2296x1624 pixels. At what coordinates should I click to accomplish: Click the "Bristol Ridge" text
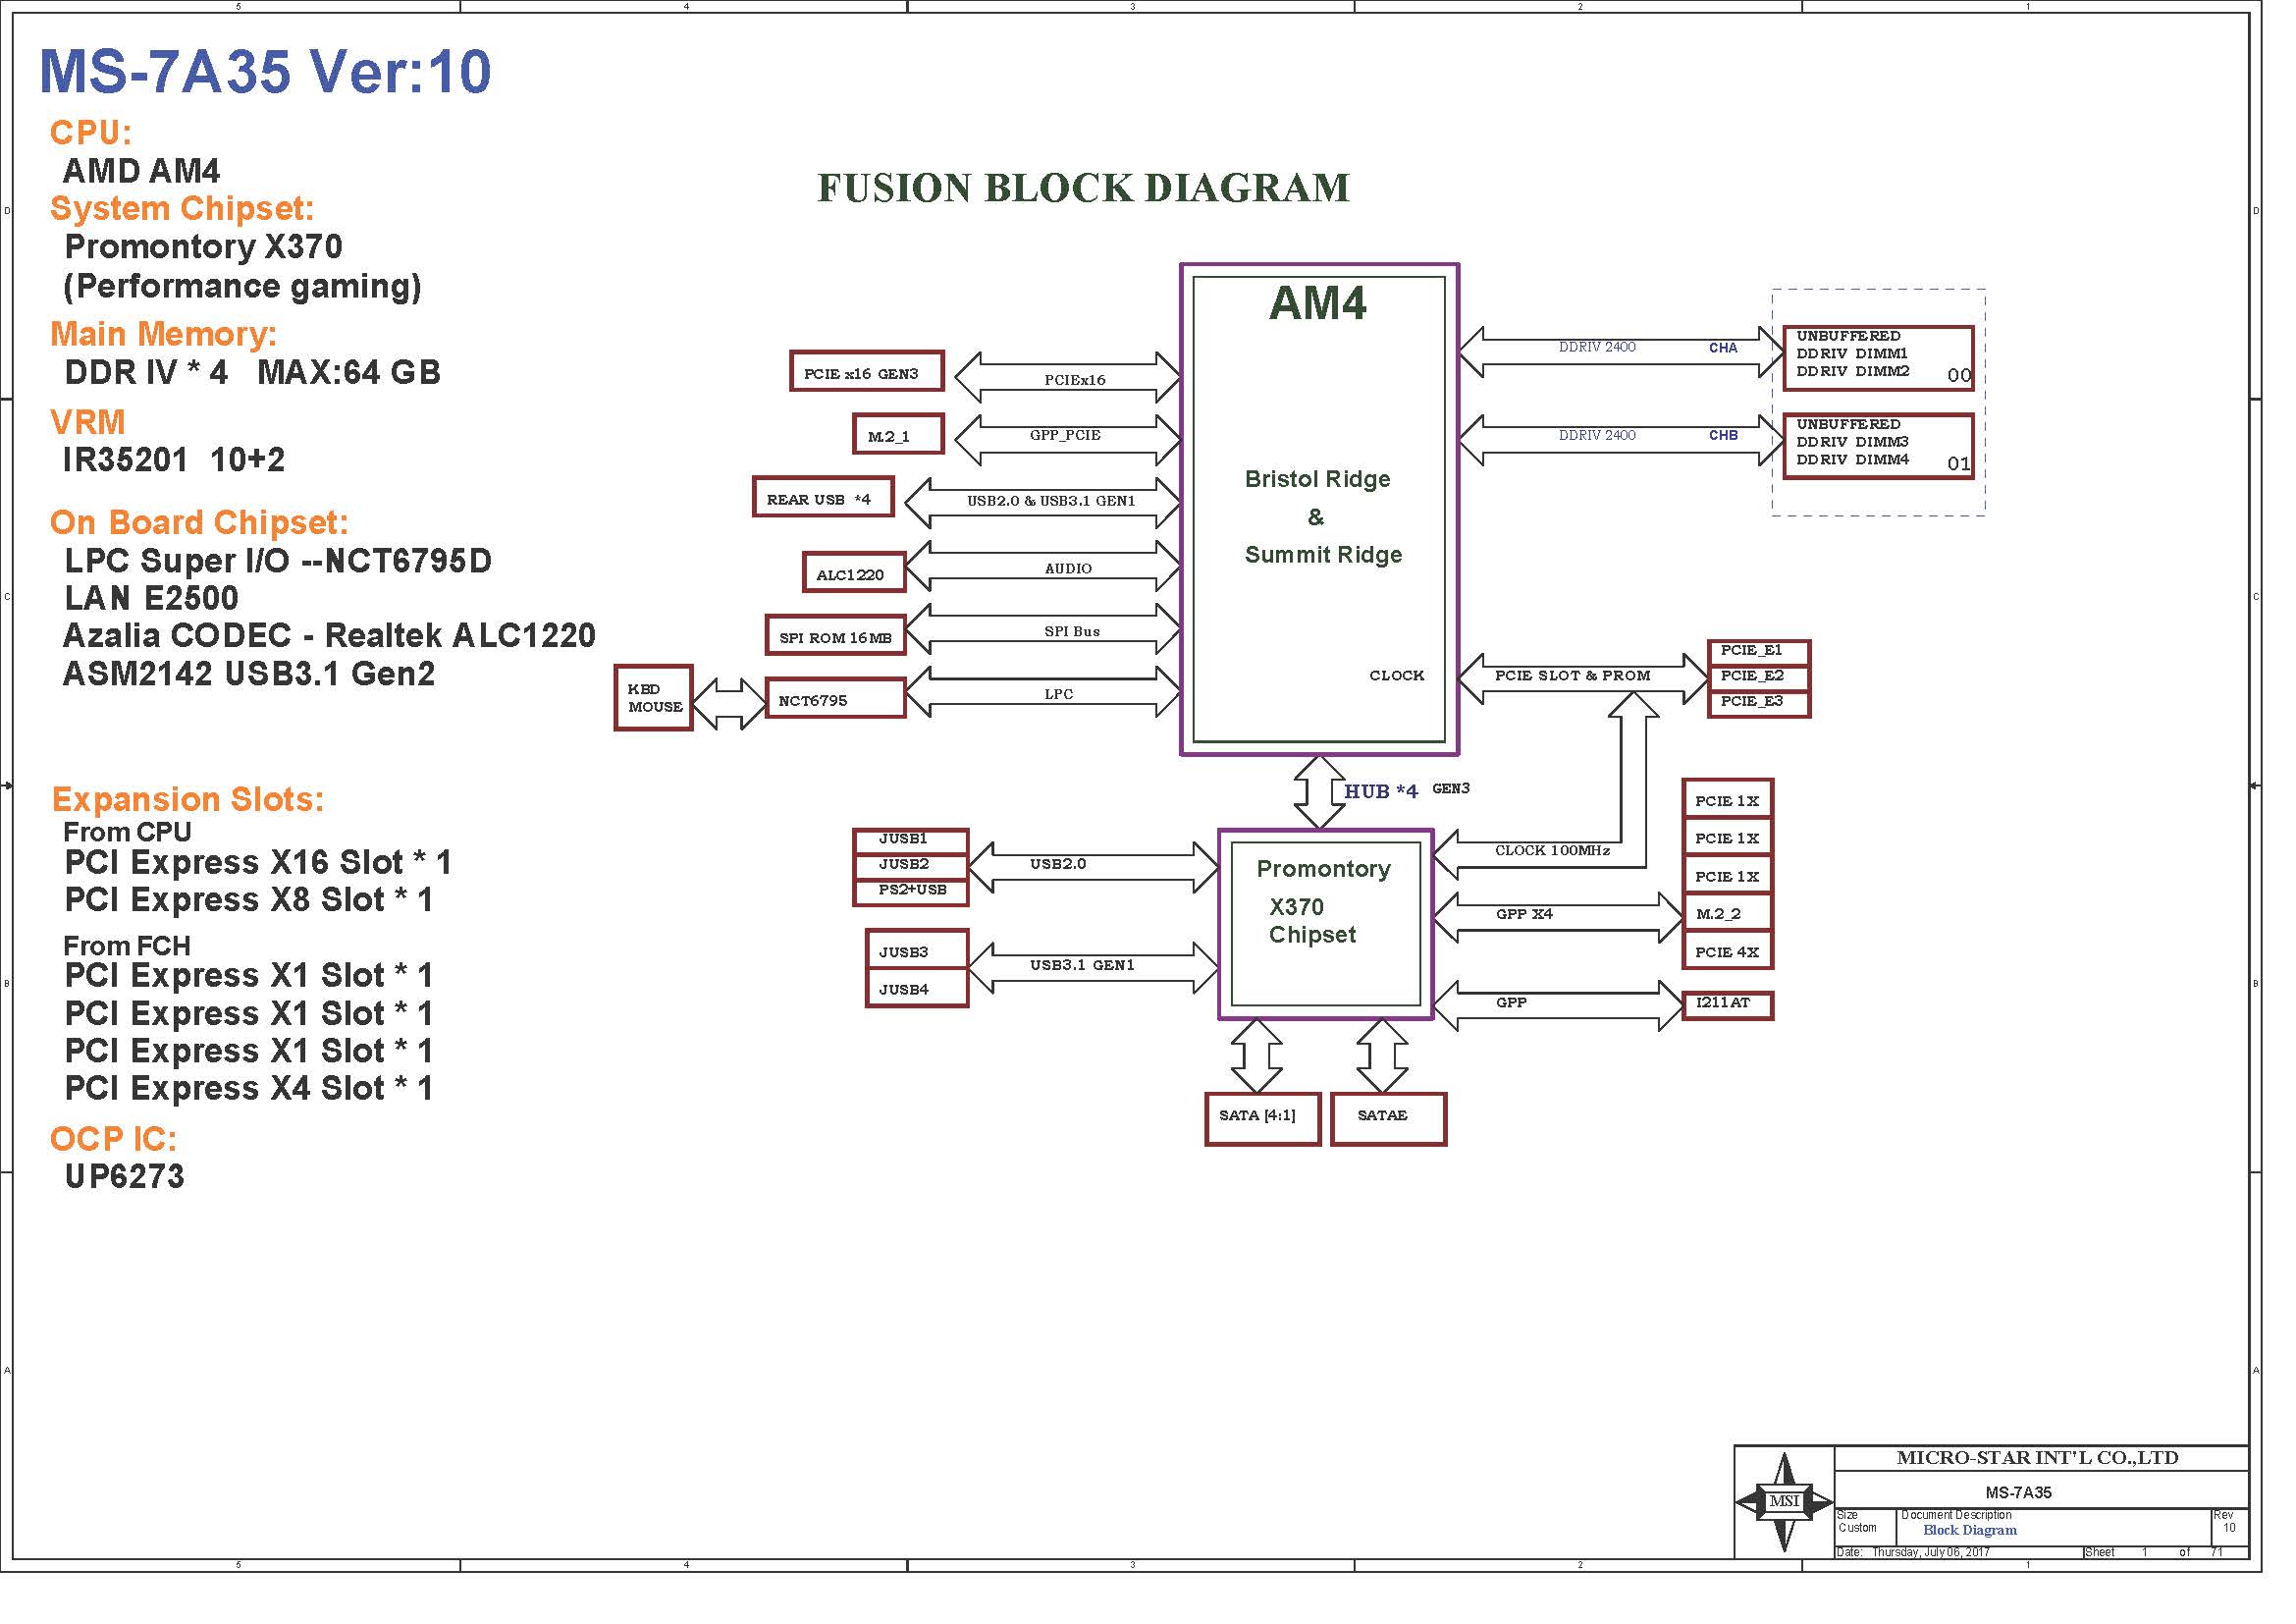(1317, 479)
